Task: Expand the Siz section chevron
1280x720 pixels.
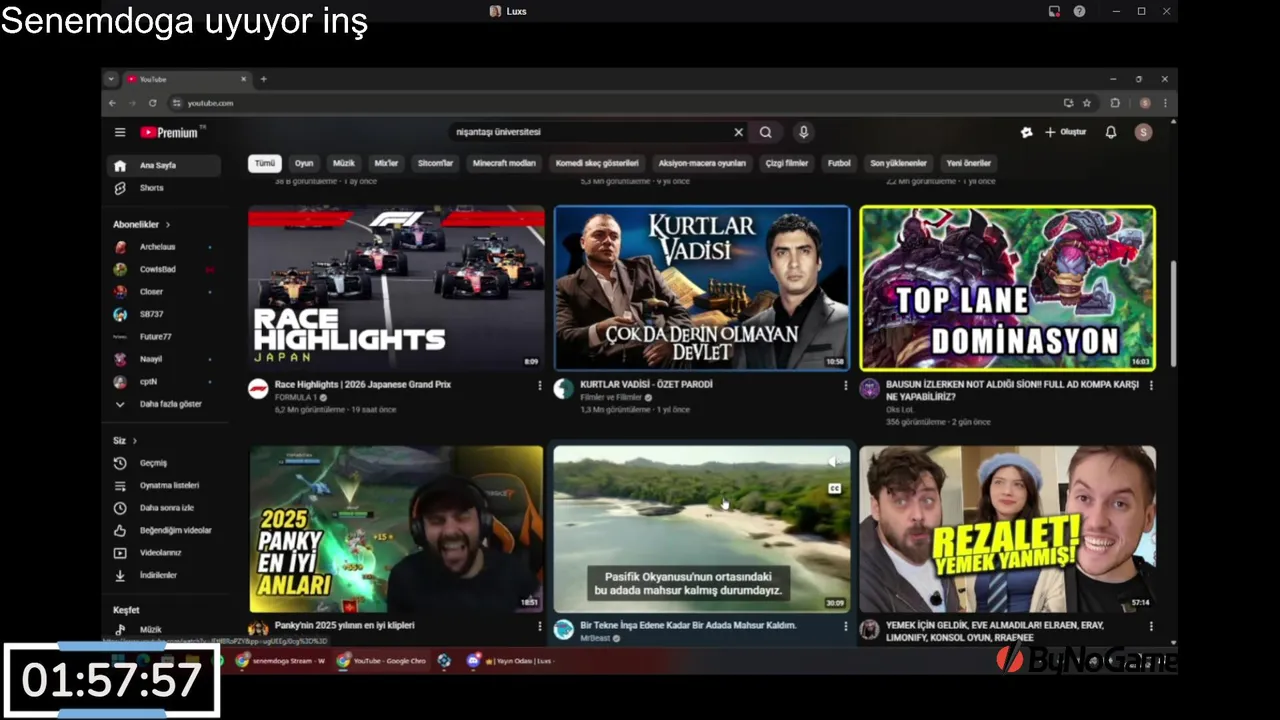Action: (x=134, y=441)
